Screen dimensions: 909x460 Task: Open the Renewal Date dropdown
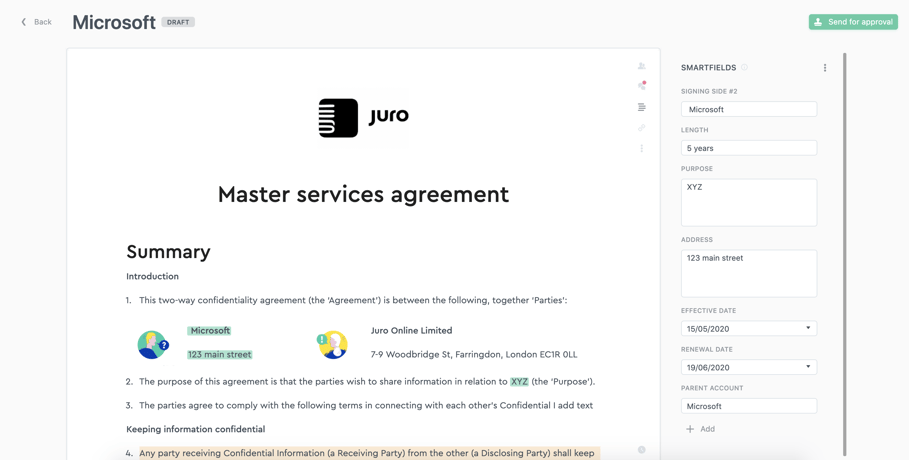tap(749, 367)
